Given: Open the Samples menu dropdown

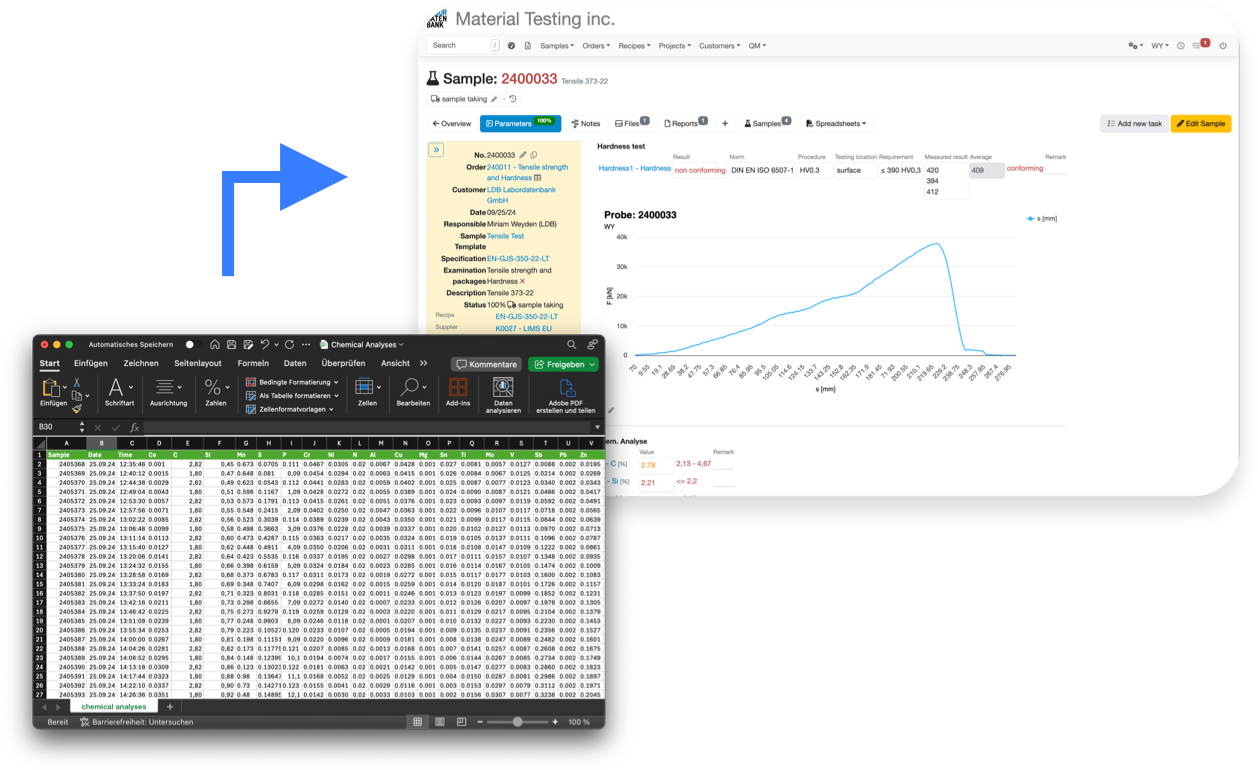Looking at the screenshot, I should [557, 45].
